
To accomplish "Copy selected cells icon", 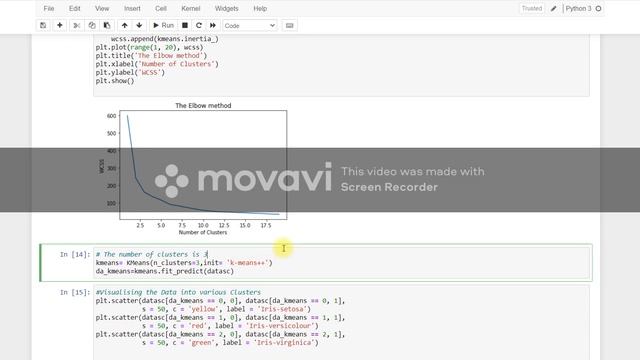I will point(92,25).
